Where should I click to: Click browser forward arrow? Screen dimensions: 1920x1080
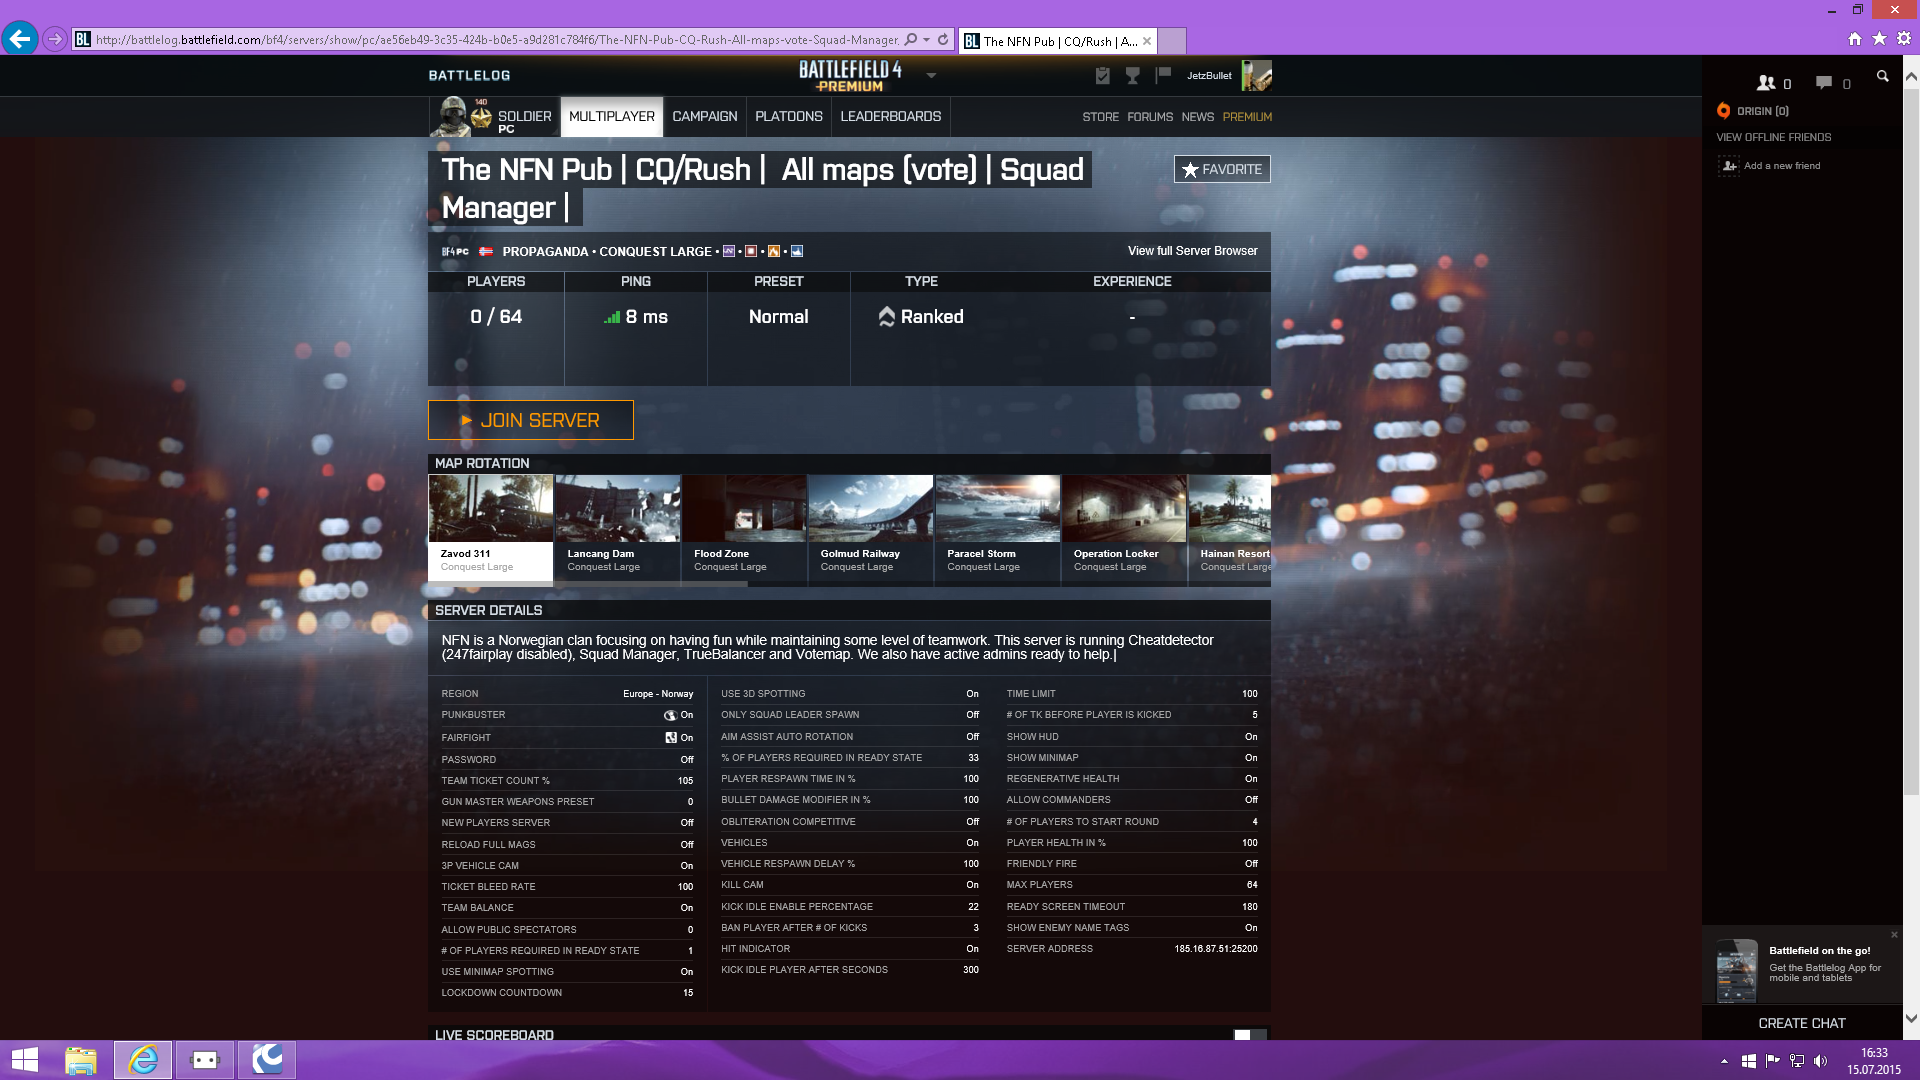(x=55, y=40)
